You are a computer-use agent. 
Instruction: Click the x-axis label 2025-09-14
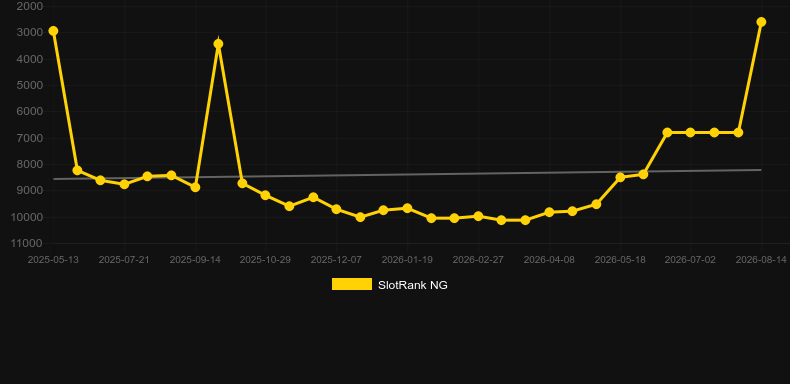pos(195,260)
